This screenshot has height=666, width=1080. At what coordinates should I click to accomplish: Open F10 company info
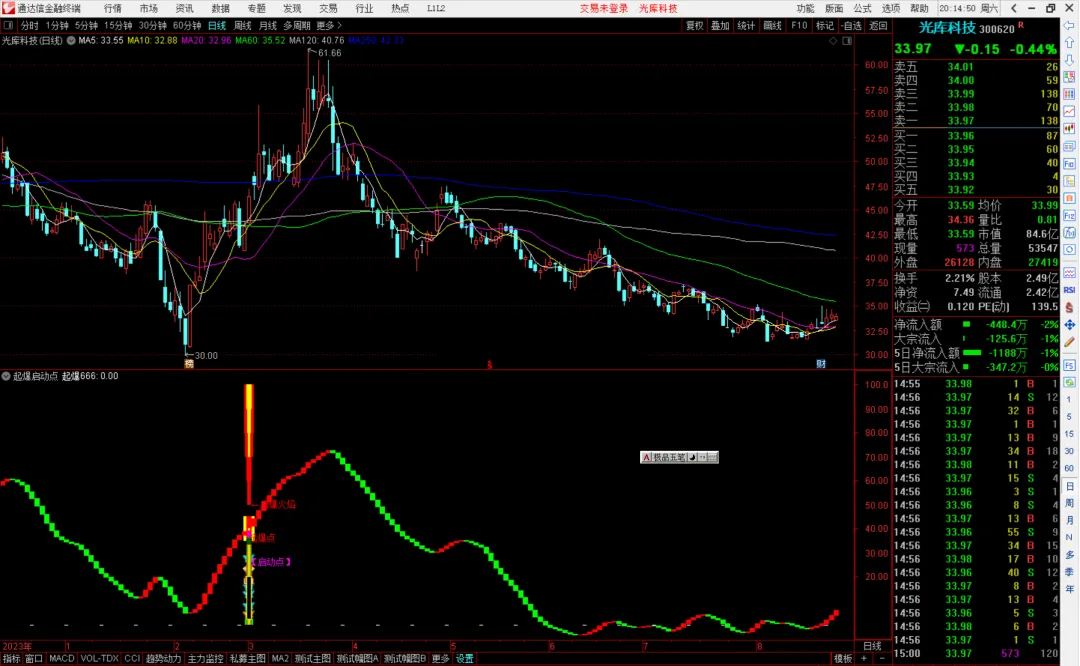799,25
